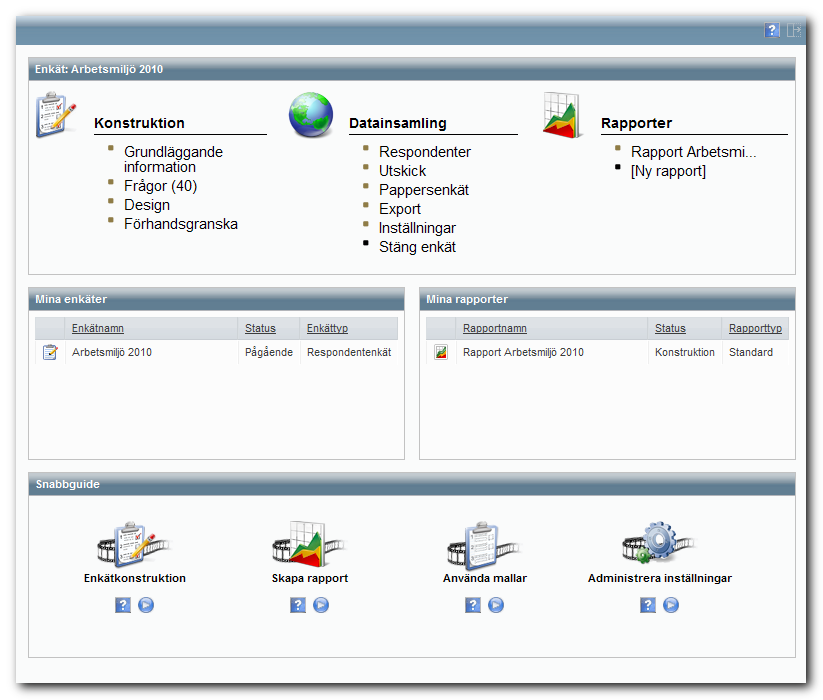Play the Enkätkonstruktion guide video

[146, 605]
